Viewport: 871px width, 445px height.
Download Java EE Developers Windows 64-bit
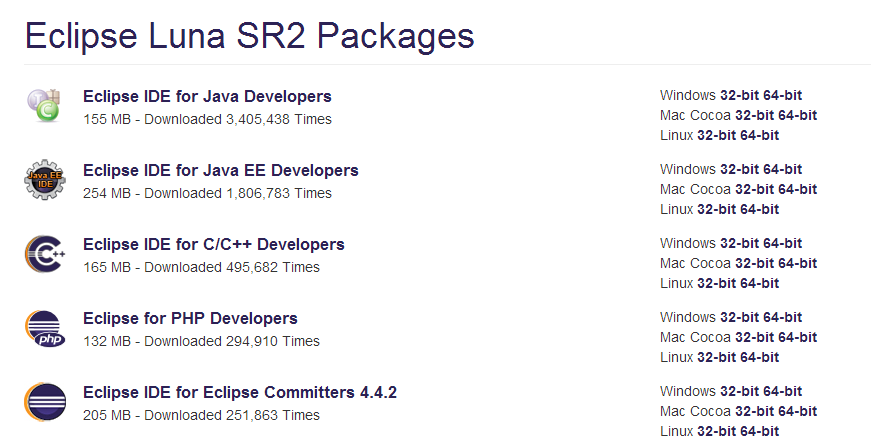click(x=782, y=169)
